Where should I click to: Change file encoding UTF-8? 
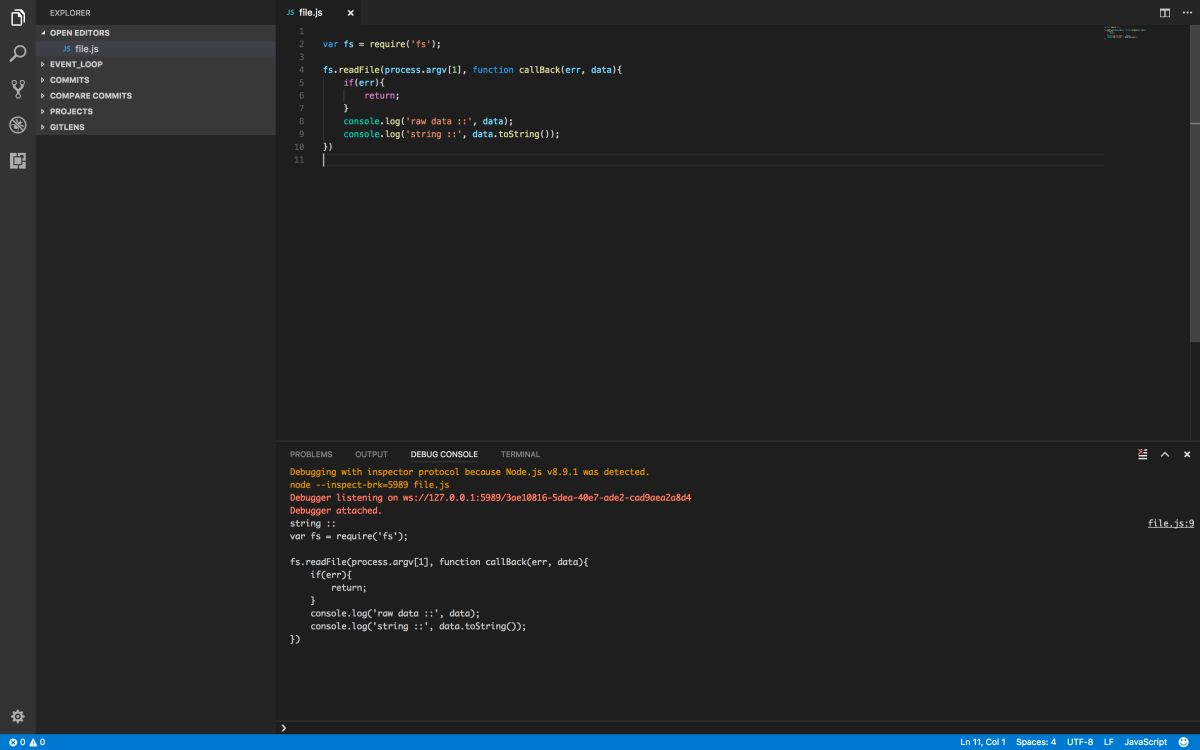point(1080,742)
